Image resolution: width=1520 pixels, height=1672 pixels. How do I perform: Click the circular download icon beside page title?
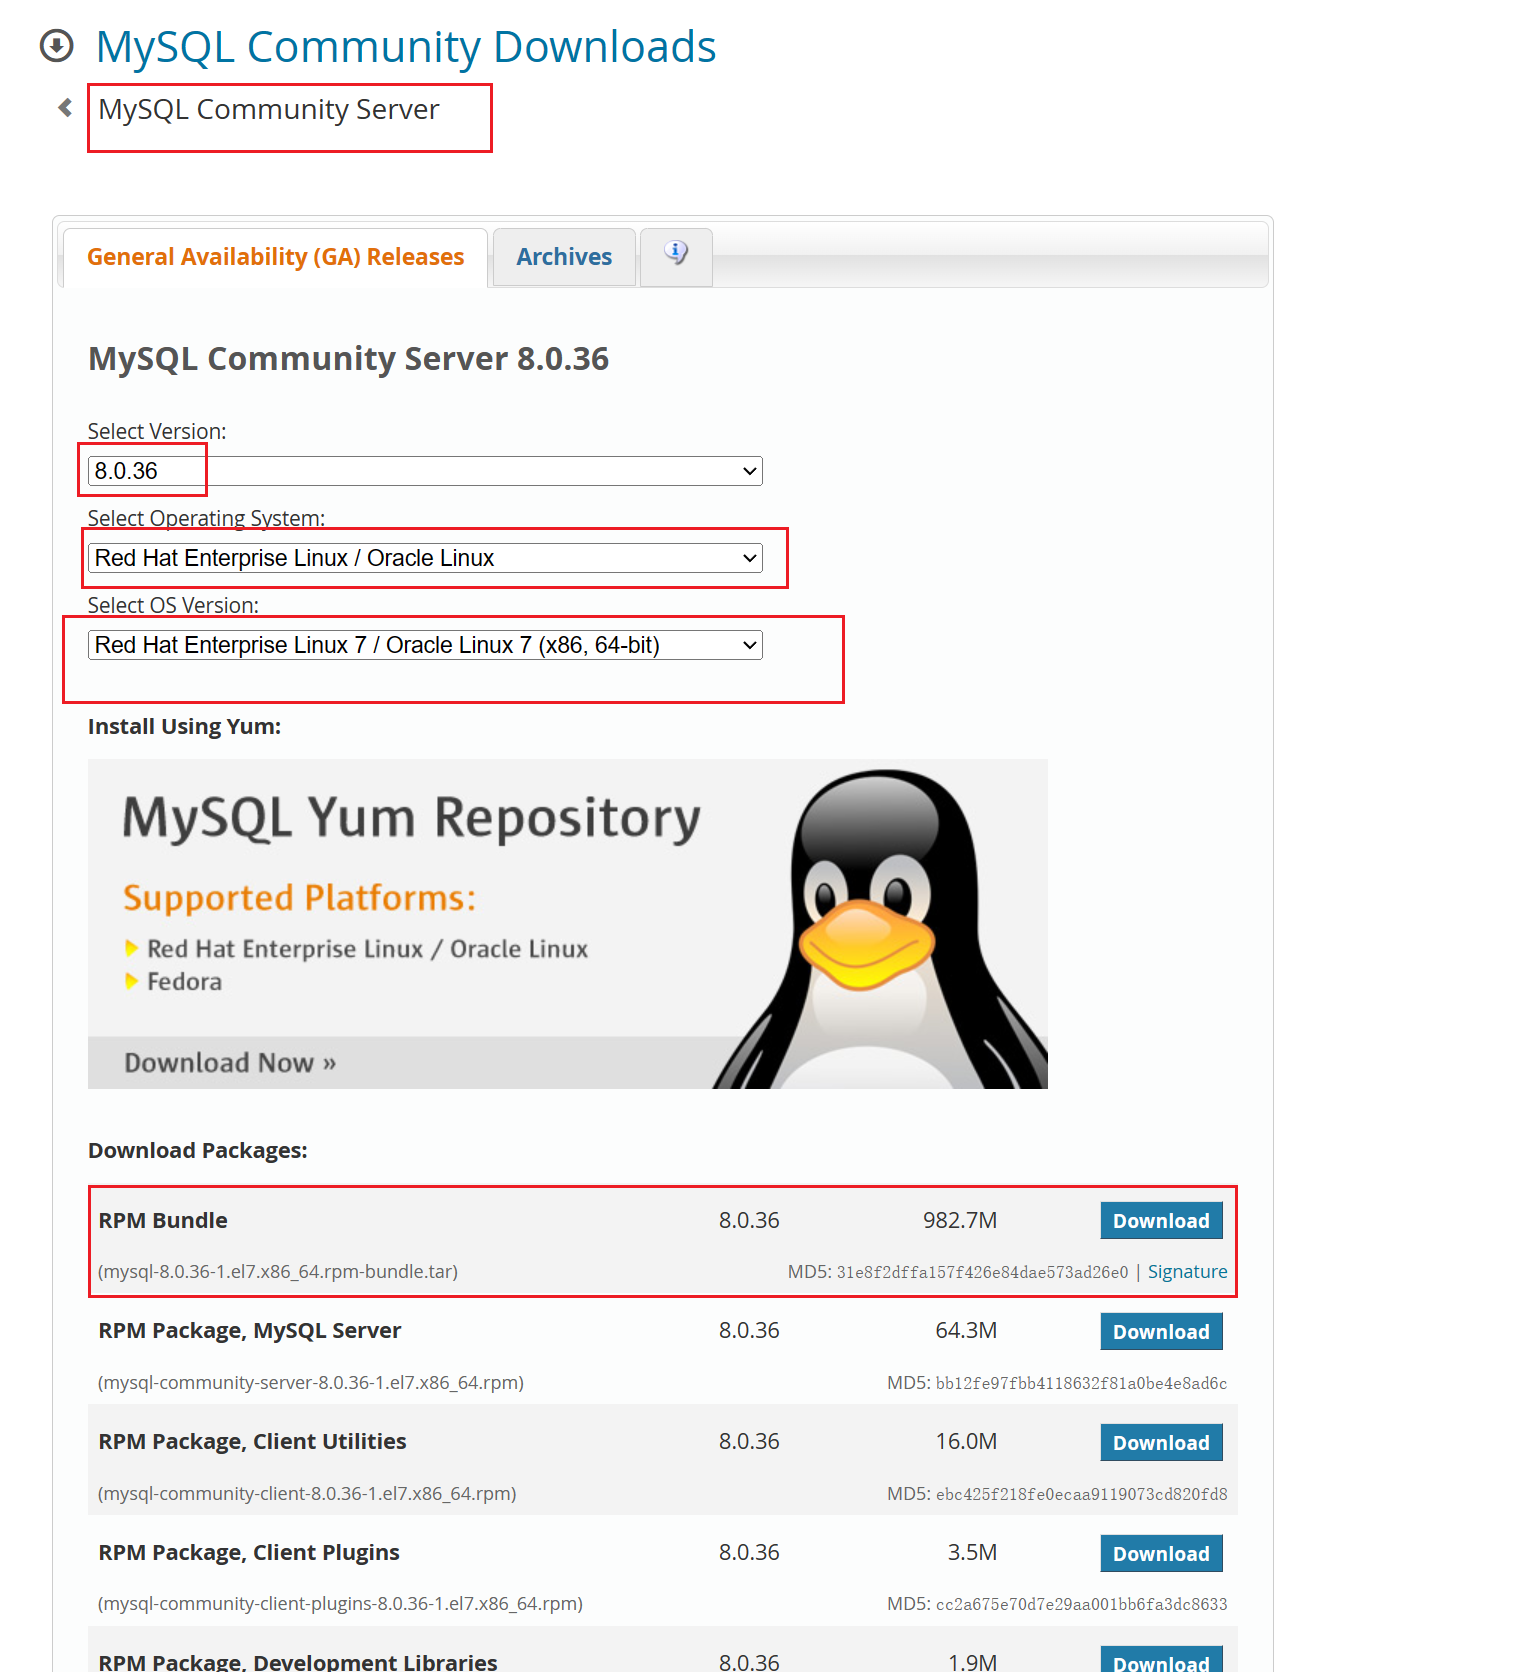pyautogui.click(x=56, y=46)
